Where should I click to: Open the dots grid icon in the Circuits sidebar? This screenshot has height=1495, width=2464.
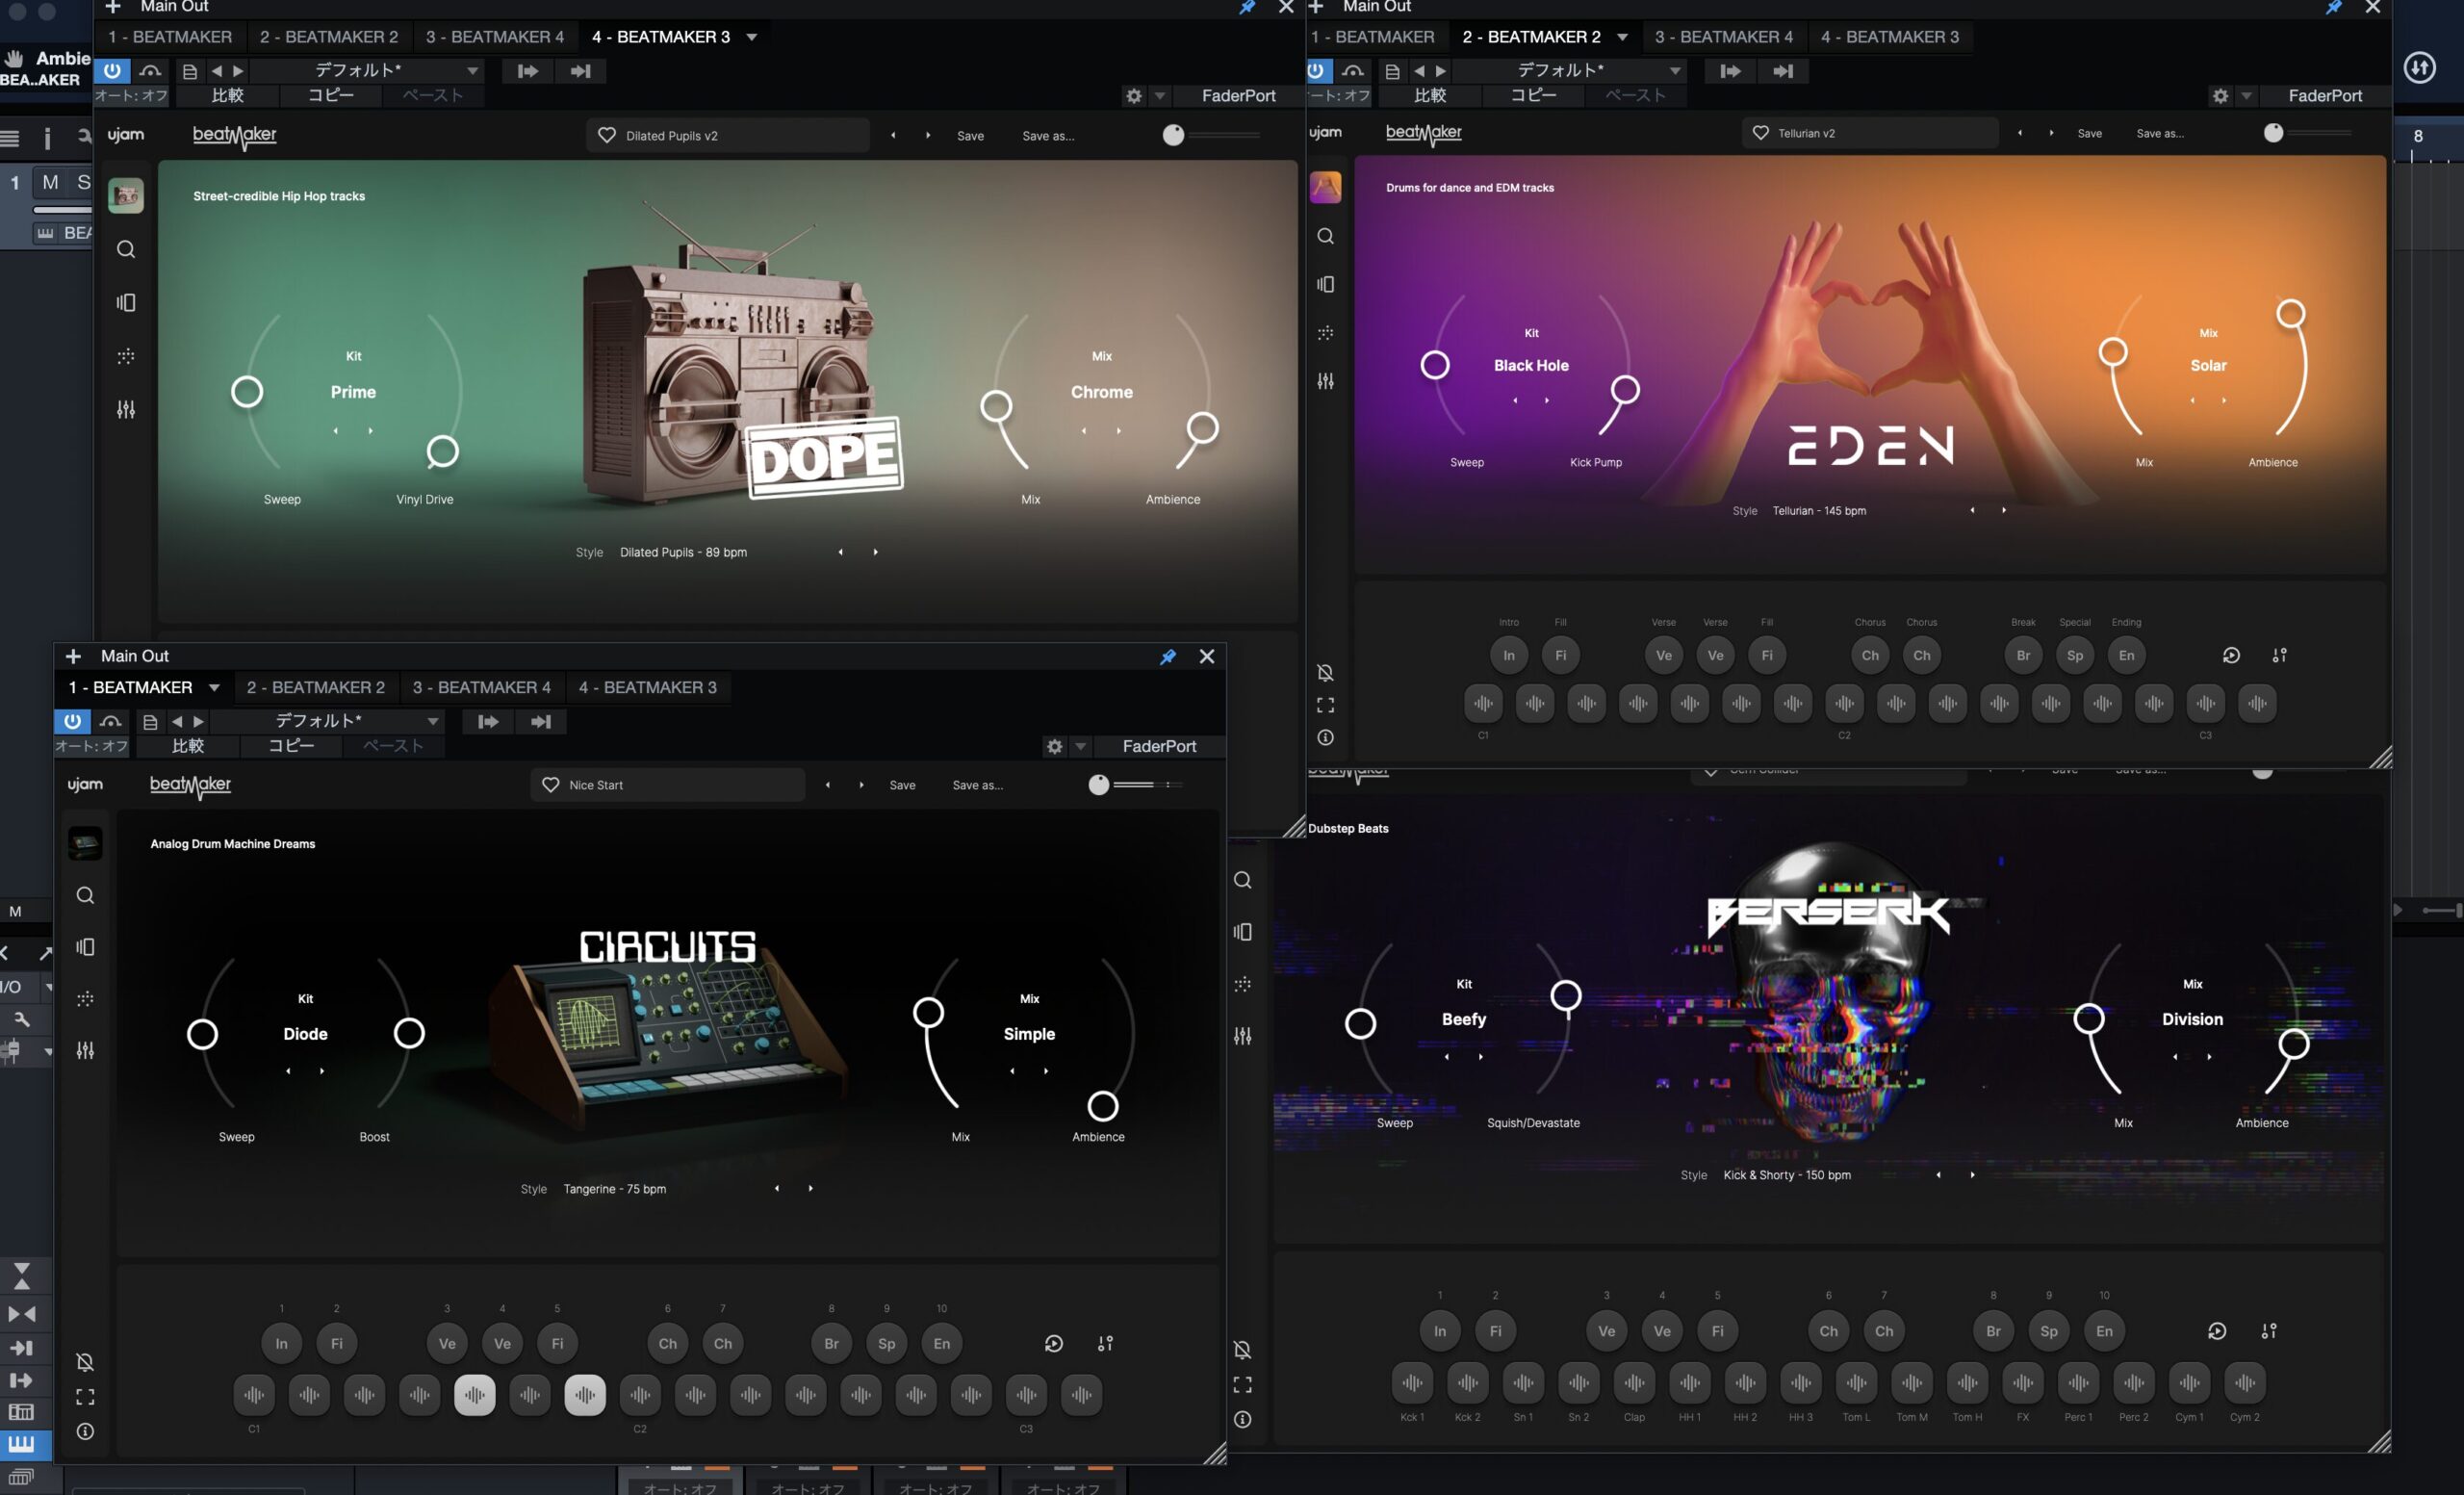tap(85, 998)
